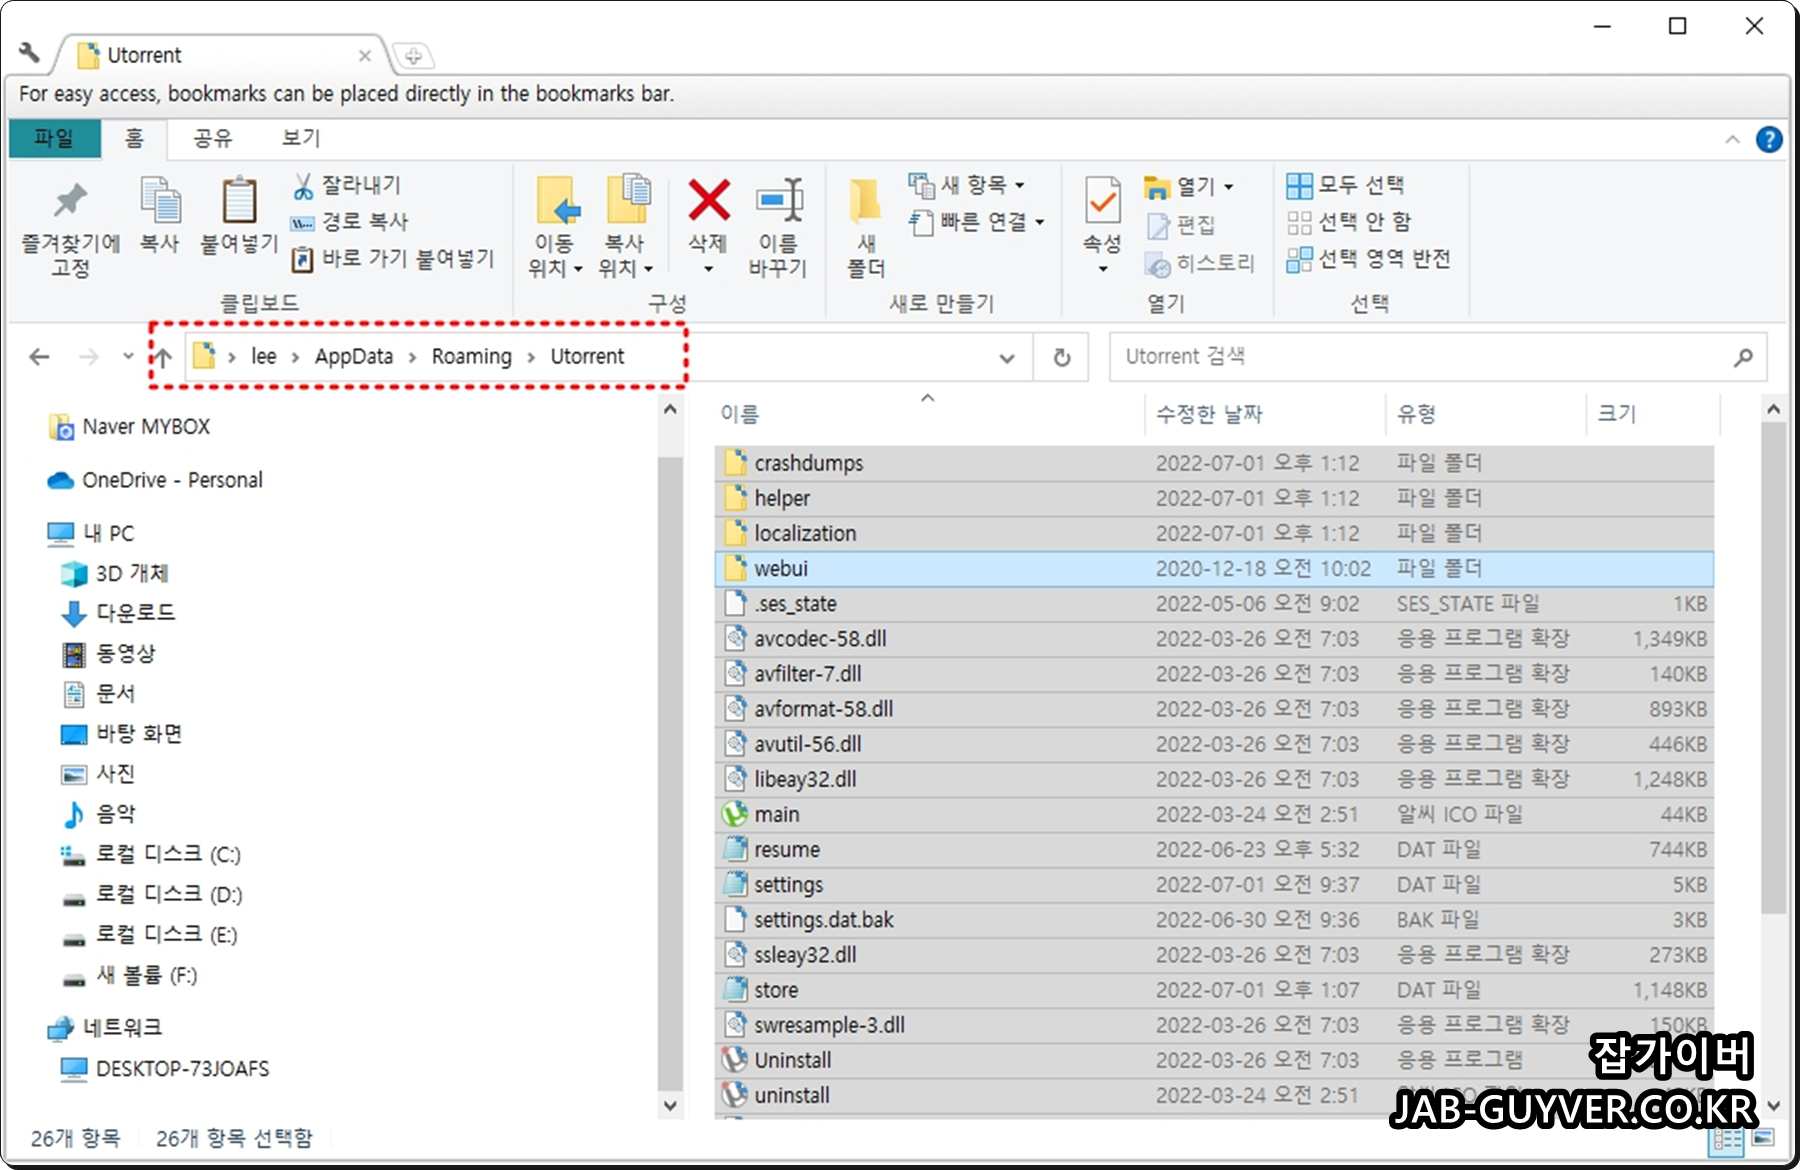Click the Copy (복사) ribbon icon
Image resolution: width=1800 pixels, height=1170 pixels.
point(160,200)
